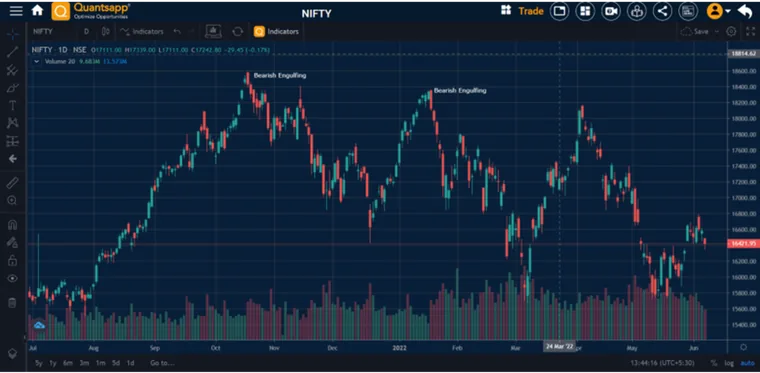Set date range to 1m
The image size is (760, 373).
(100, 363)
